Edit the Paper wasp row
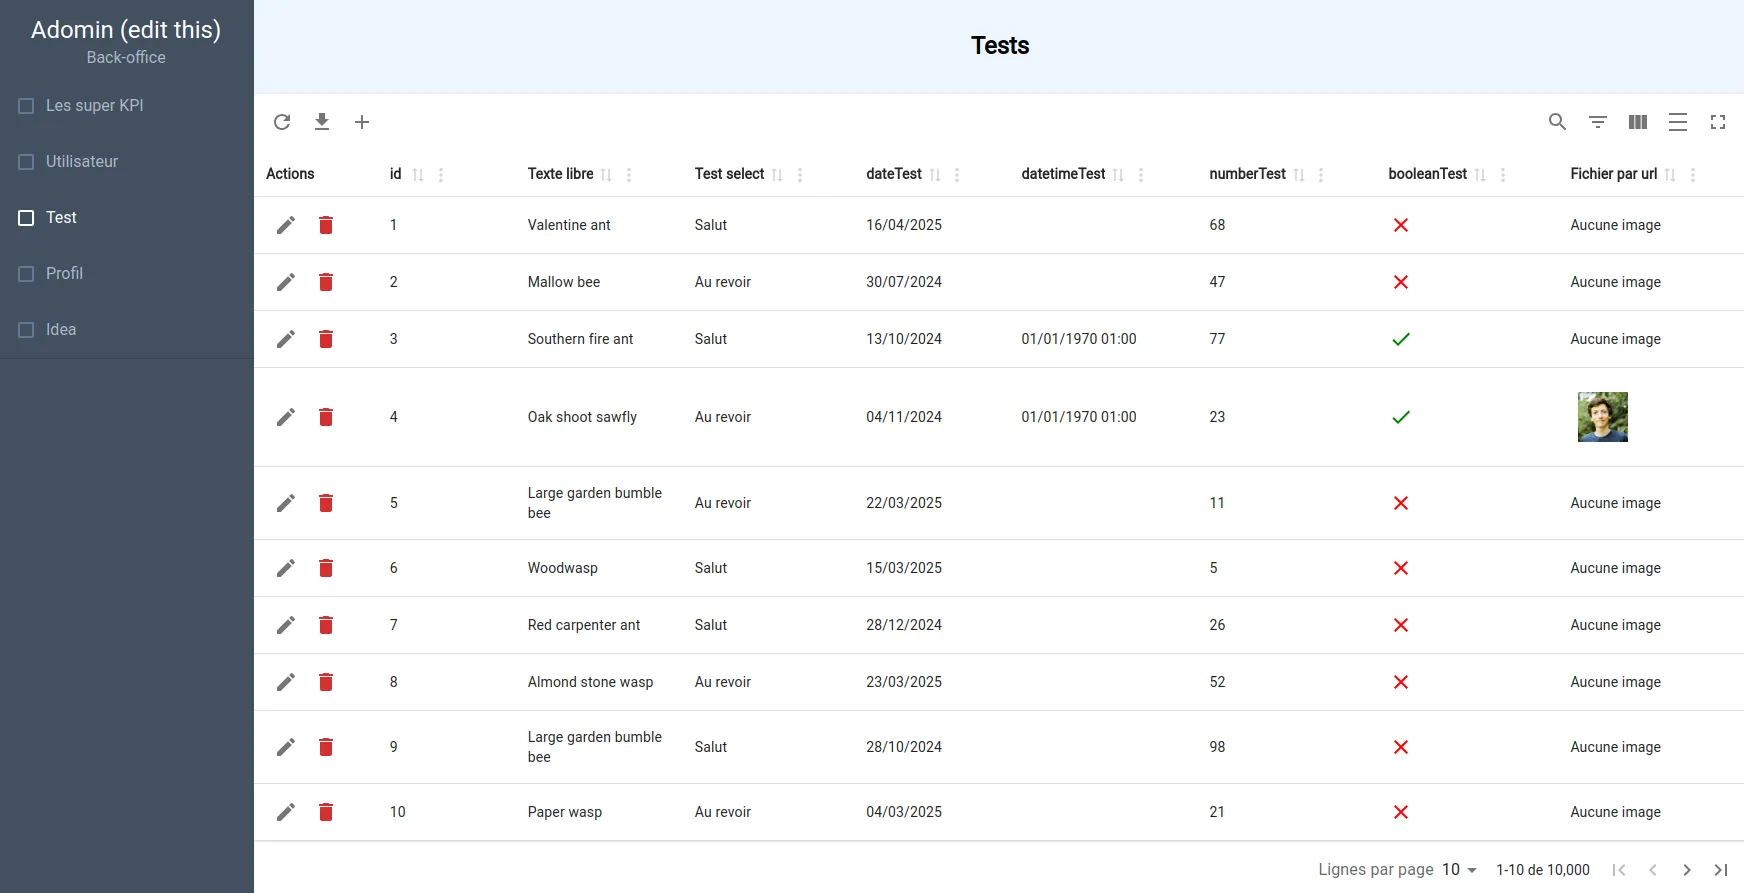1744x893 pixels. click(x=286, y=812)
